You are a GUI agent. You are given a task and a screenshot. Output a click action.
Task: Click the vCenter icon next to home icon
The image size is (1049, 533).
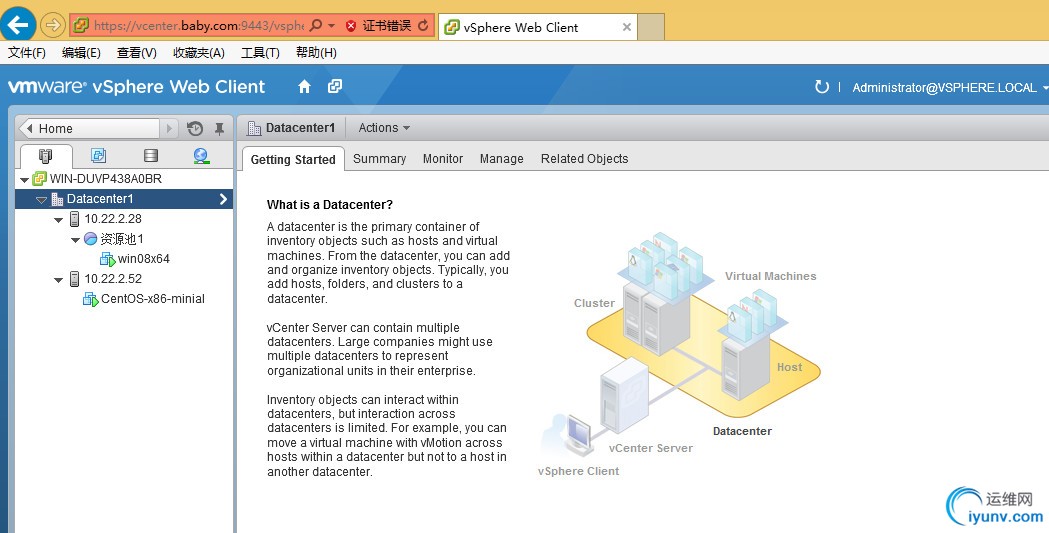(x=335, y=86)
